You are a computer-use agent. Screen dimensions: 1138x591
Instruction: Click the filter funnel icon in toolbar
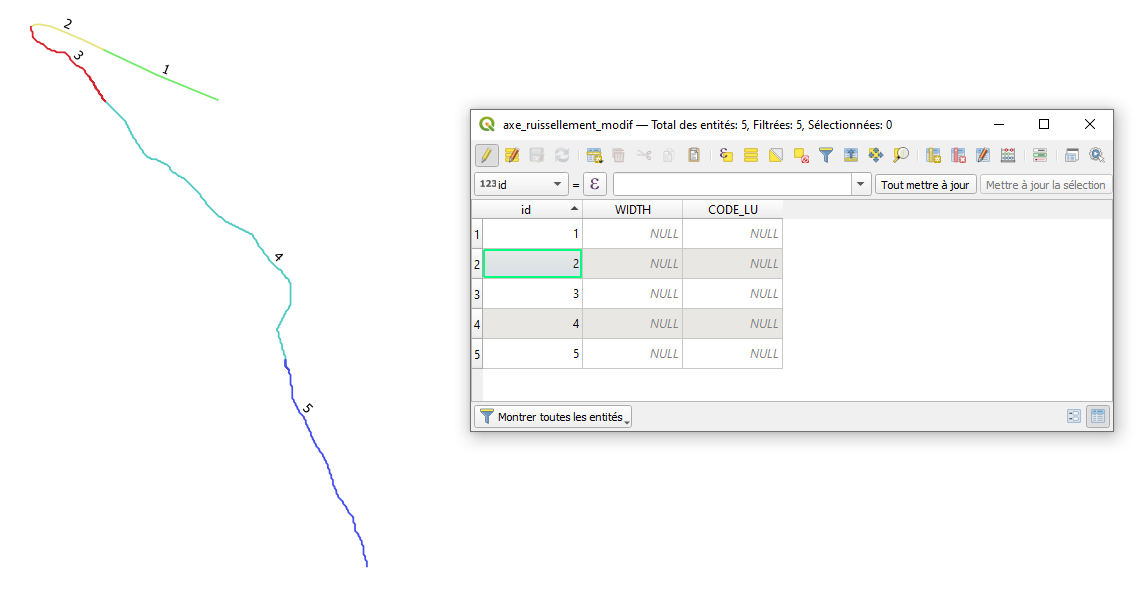(826, 155)
